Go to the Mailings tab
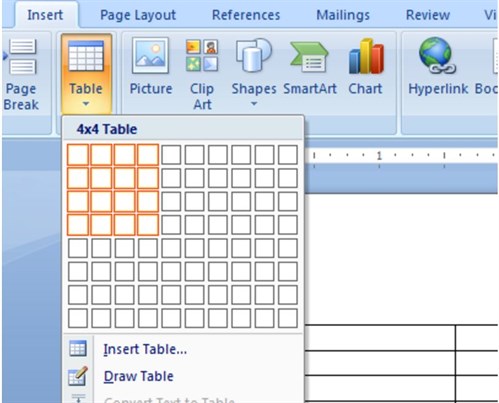 coord(343,15)
